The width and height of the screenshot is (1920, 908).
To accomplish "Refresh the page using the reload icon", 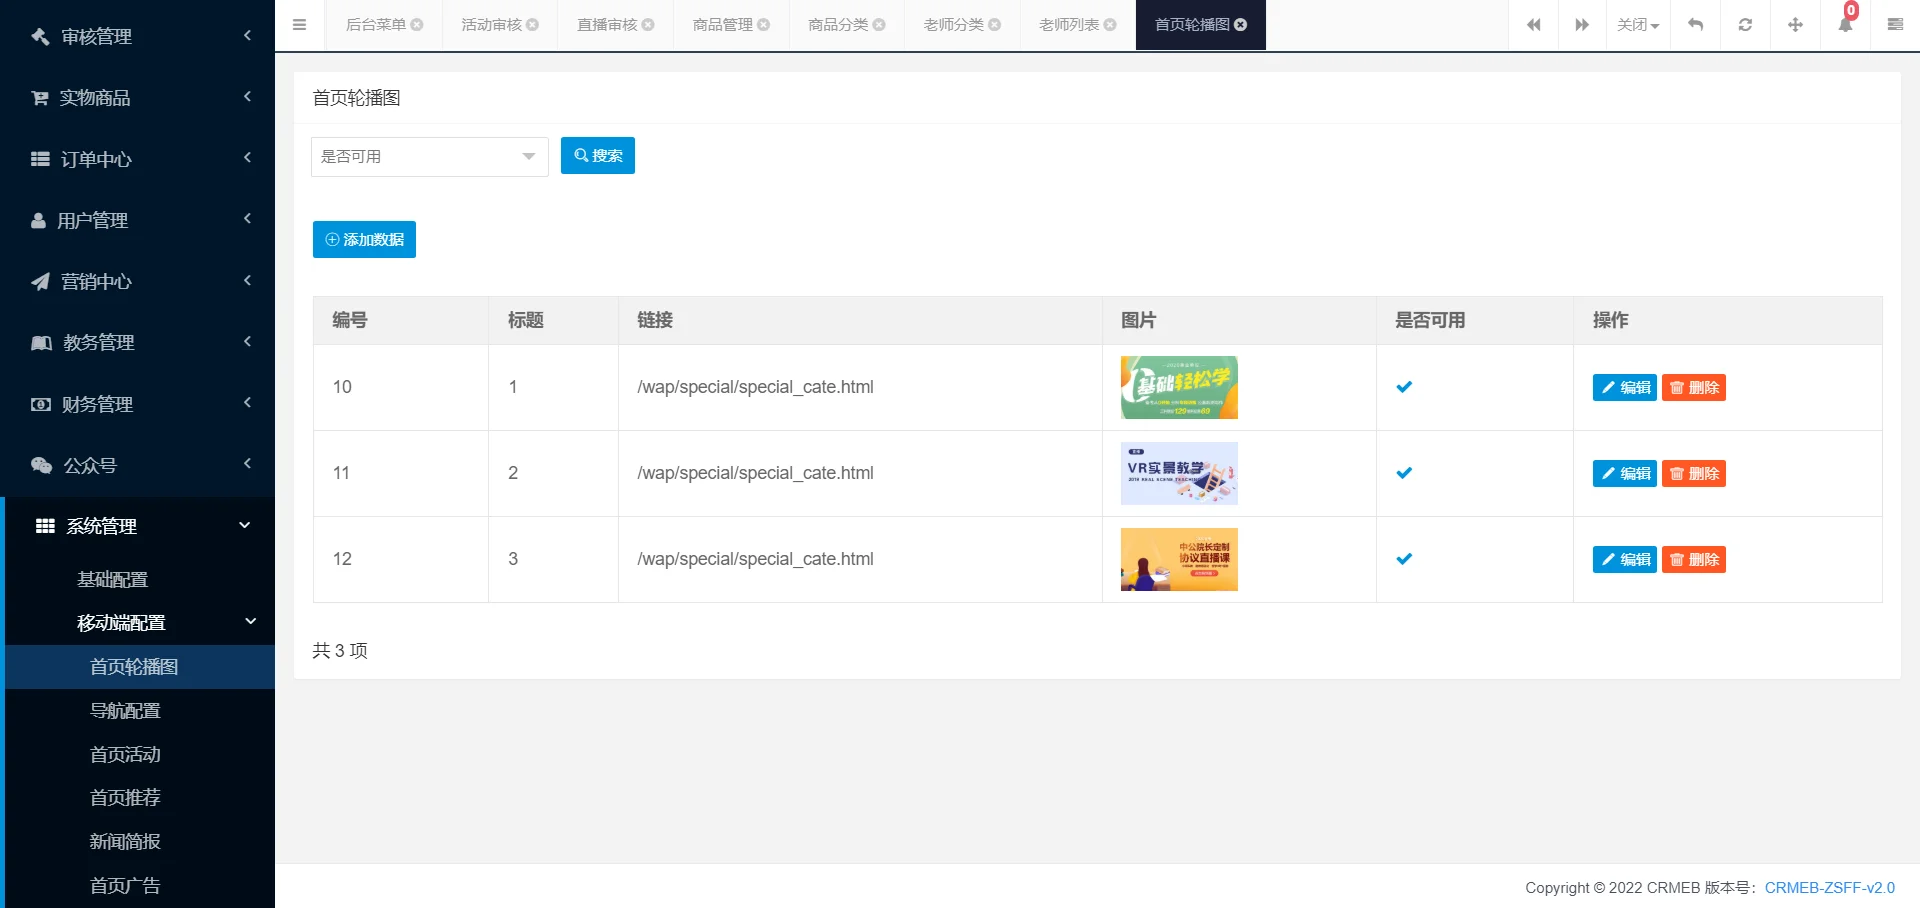I will [x=1745, y=24].
